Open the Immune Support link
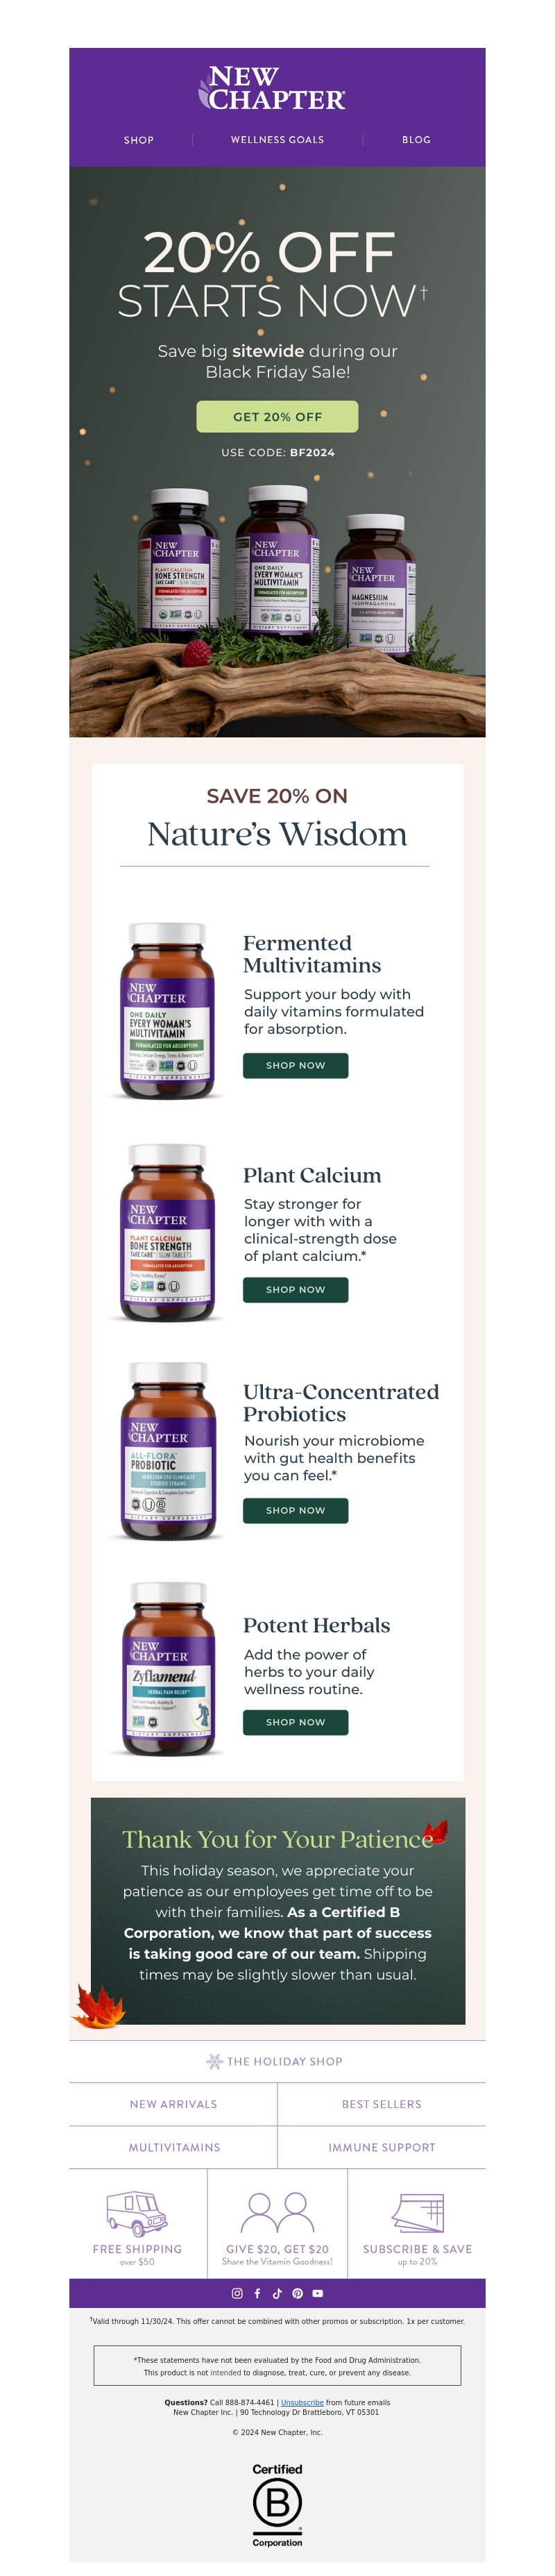 (x=382, y=2147)
